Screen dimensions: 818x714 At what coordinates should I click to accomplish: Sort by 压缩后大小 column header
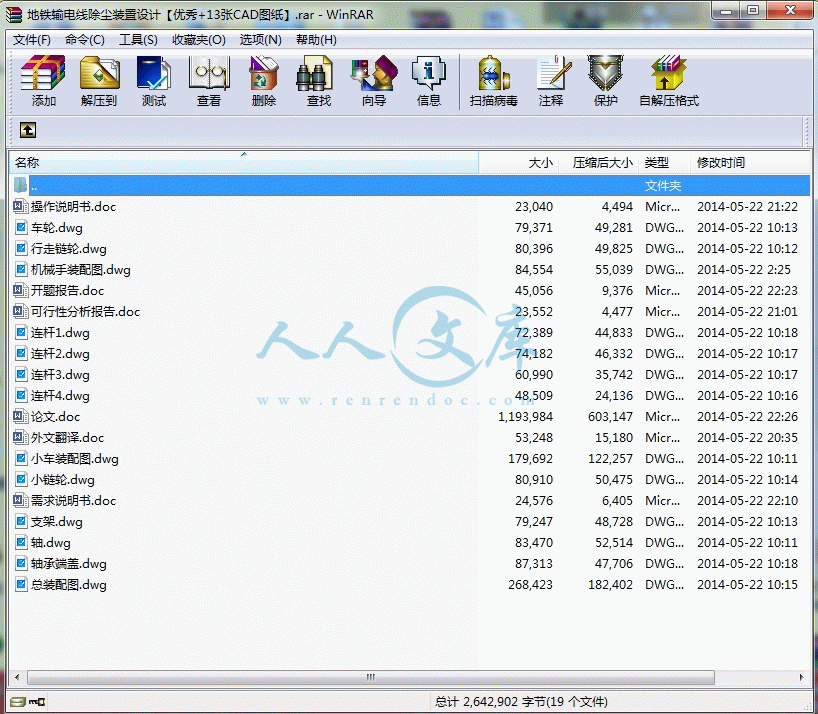pyautogui.click(x=598, y=163)
